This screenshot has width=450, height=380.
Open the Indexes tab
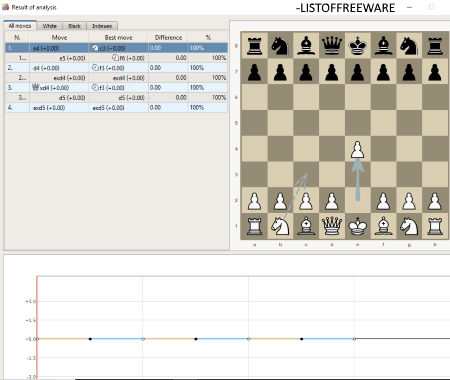coord(102,26)
